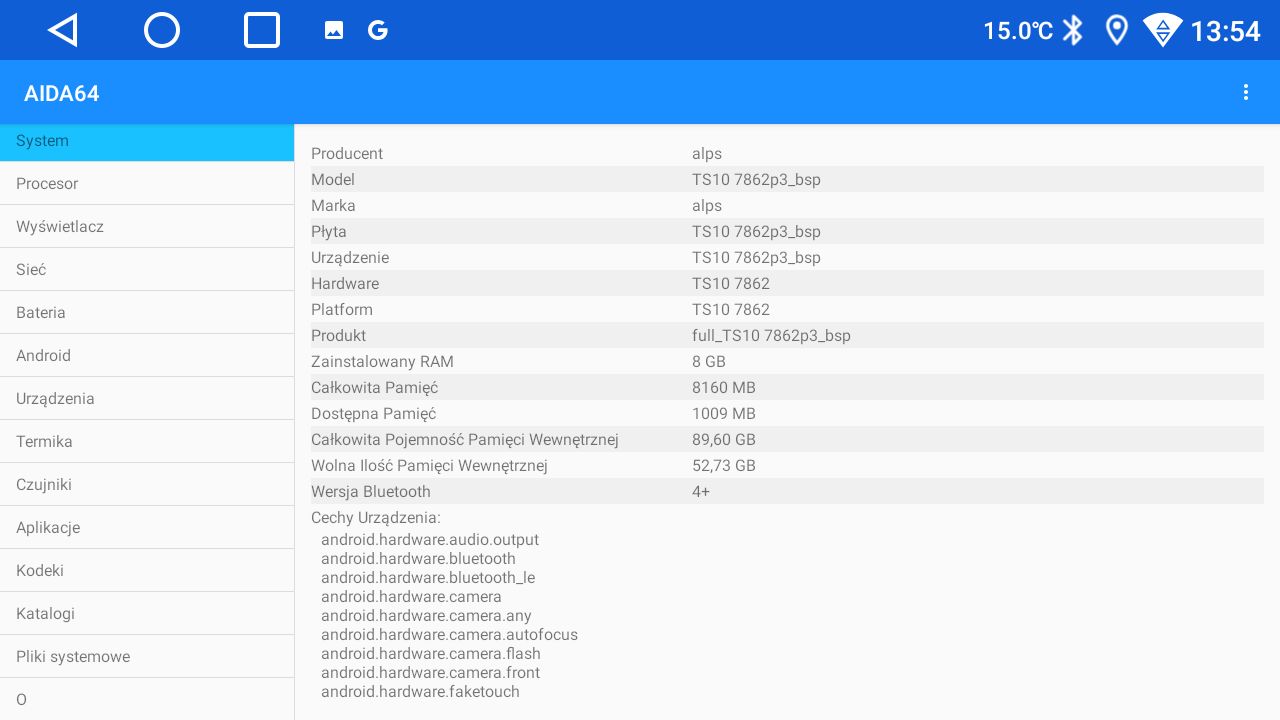Select the Marka row
1280x720 pixels.
click(x=787, y=205)
